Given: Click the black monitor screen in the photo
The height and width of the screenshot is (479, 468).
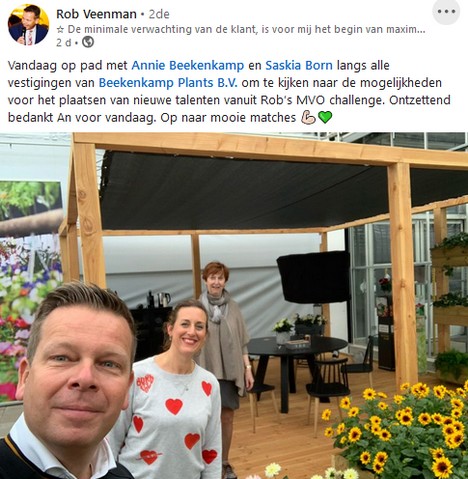Looking at the screenshot, I should point(313,277).
